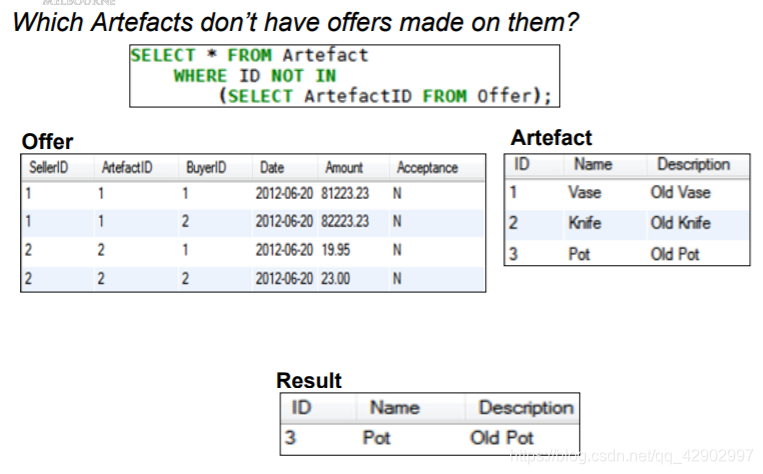The width and height of the screenshot is (763, 474).
Task: Select the 'Pot' cell in the Result table
Action: pyautogui.click(x=376, y=438)
